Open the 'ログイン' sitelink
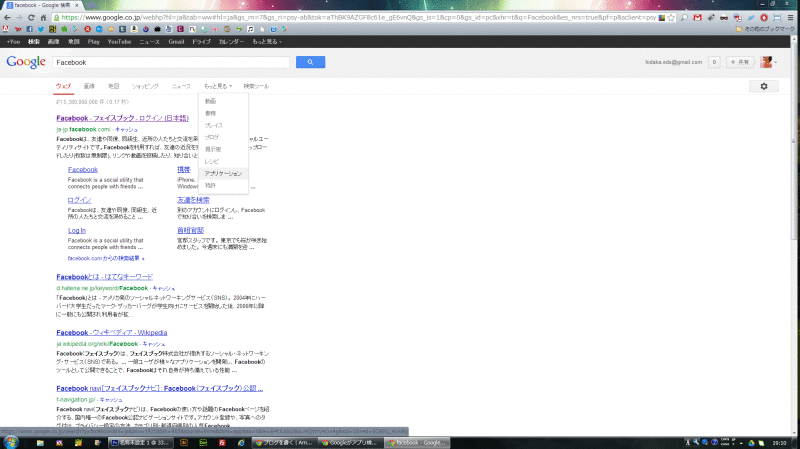This screenshot has width=800, height=449. click(x=79, y=200)
